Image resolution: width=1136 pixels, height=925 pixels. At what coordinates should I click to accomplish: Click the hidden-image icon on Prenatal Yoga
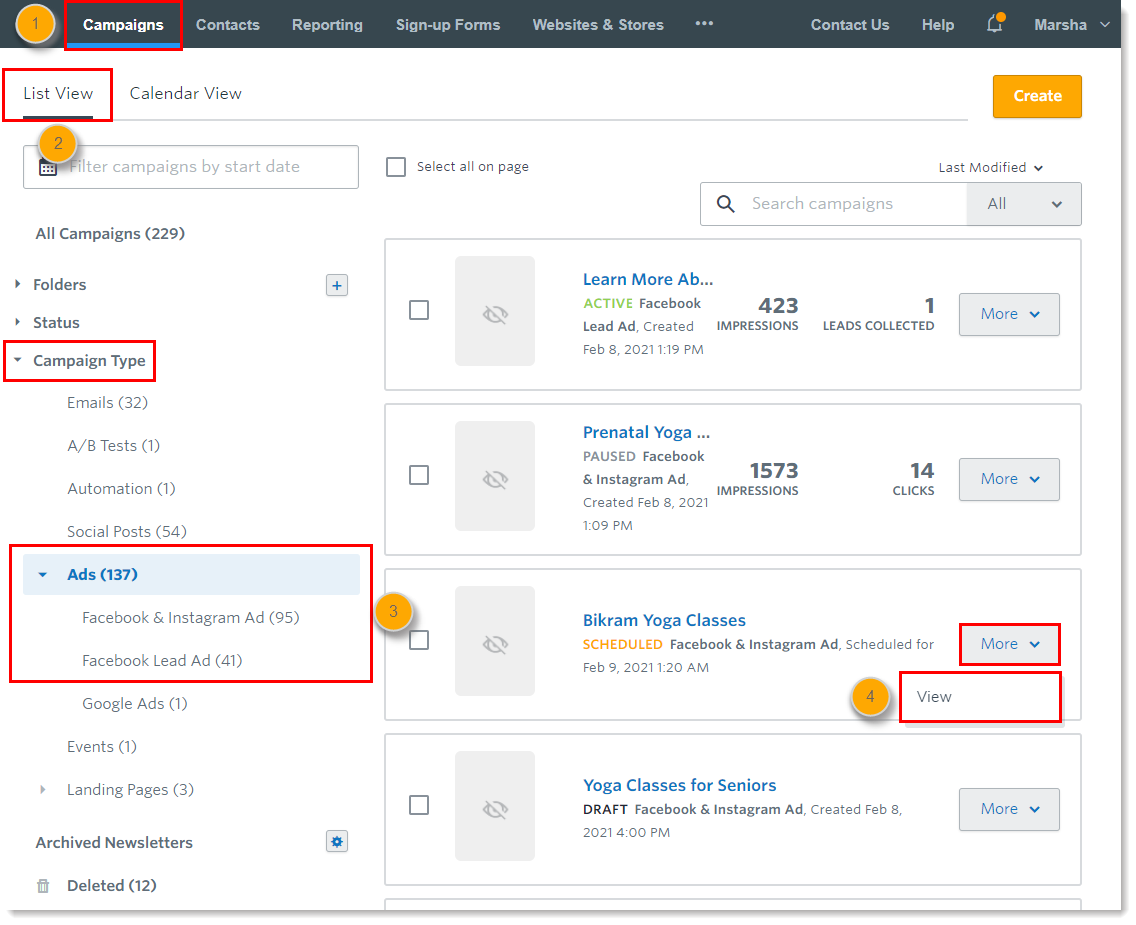click(x=495, y=475)
